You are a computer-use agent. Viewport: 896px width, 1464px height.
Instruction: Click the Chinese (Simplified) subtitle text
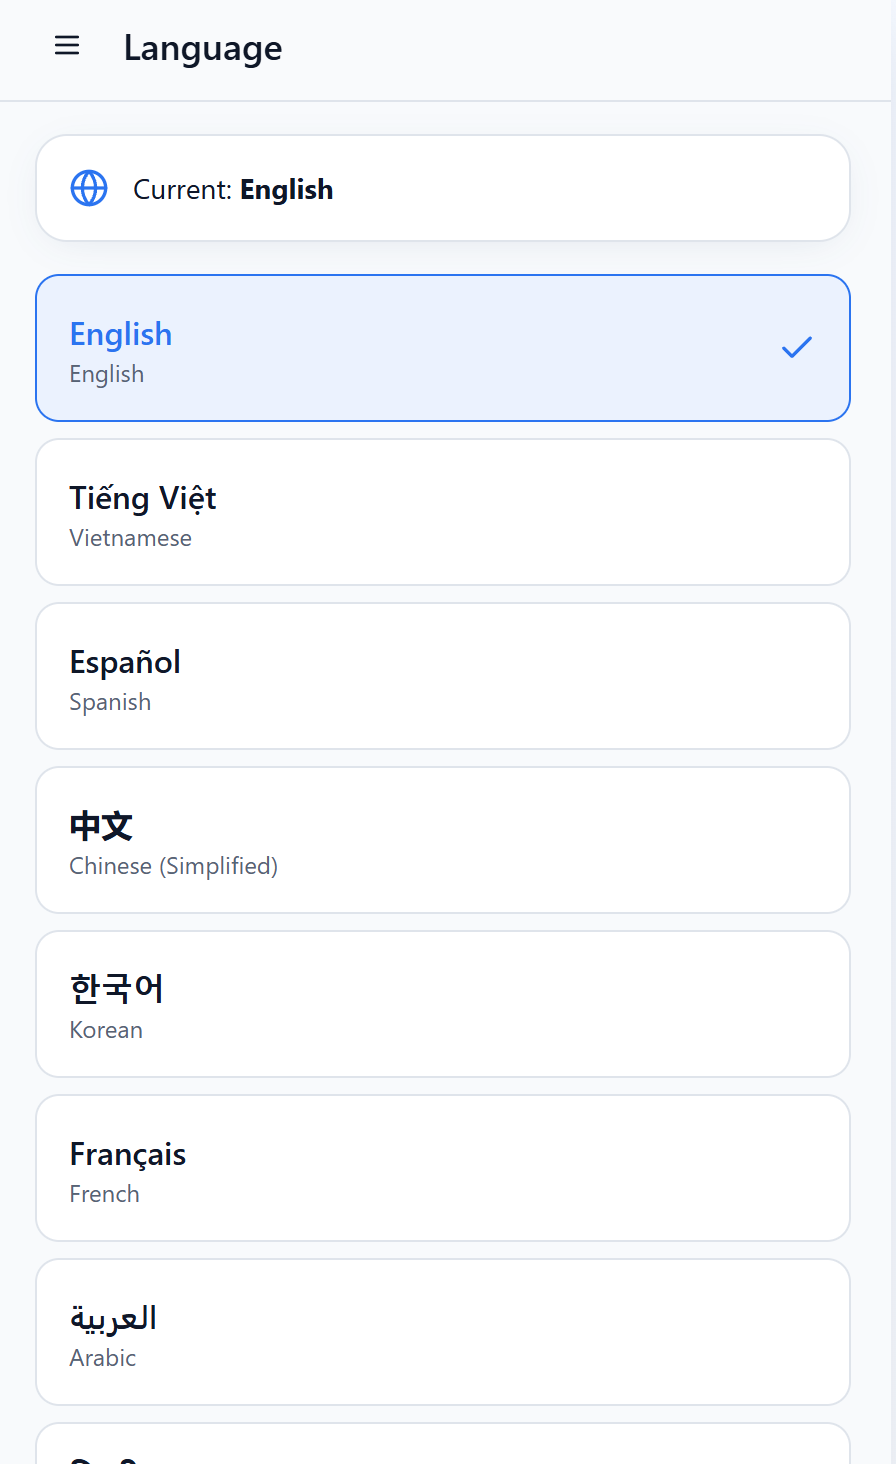pyautogui.click(x=174, y=866)
